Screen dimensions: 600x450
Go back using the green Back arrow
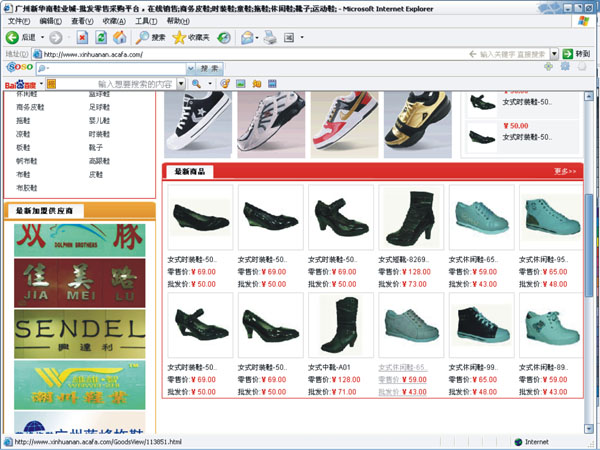point(12,37)
